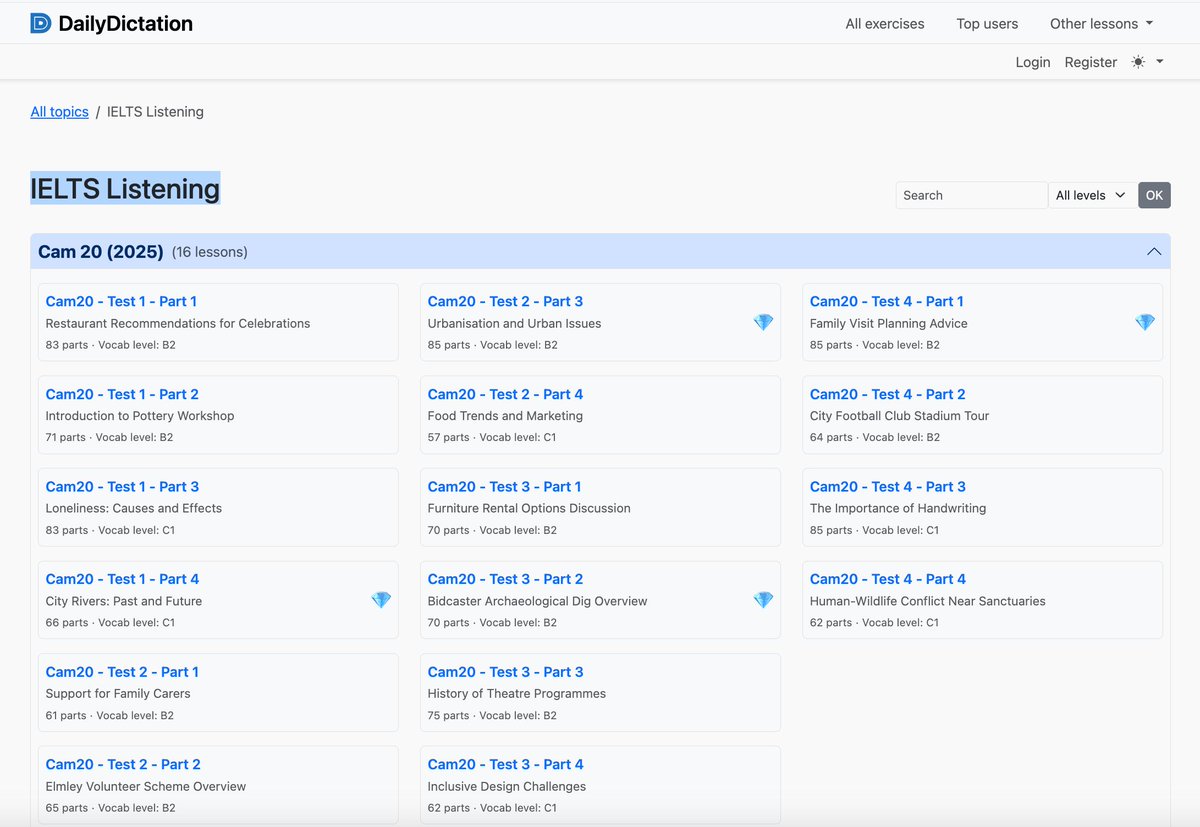Image resolution: width=1200 pixels, height=827 pixels.
Task: Click the diamond icon on Cam20 Test 4 Part 1
Action: point(1145,322)
